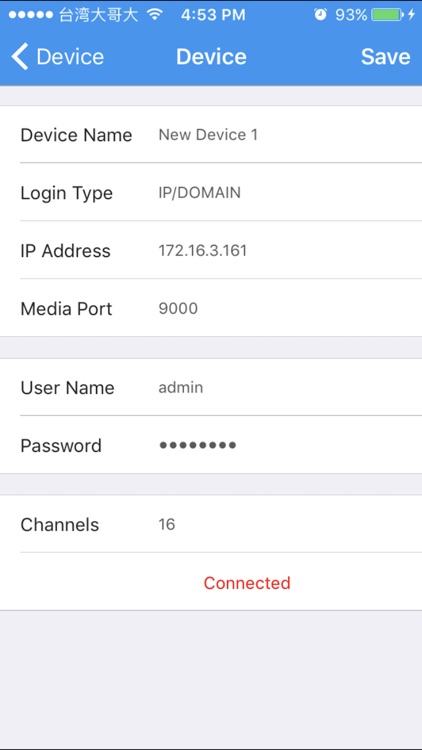The image size is (422, 750).
Task: Tap the back chevron arrow icon
Action: 20,56
